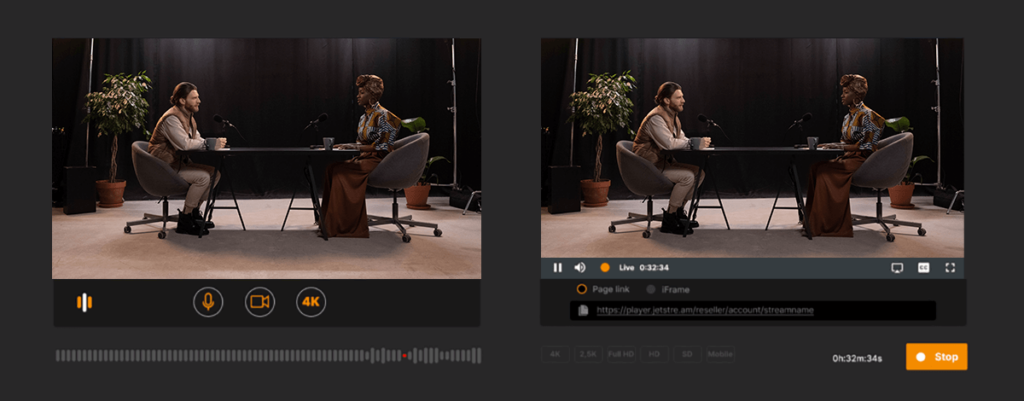Viewport: 1024px width, 401px height.
Task: Select the Mobile quality option
Action: click(x=719, y=354)
